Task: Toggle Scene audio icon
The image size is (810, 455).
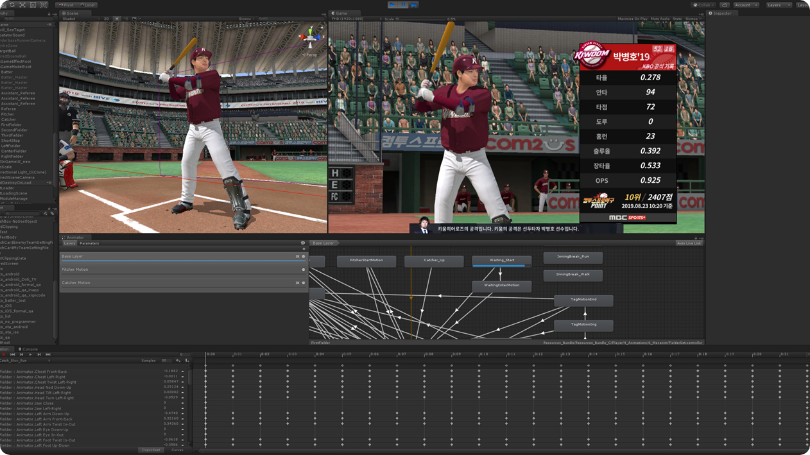Action: [126, 19]
